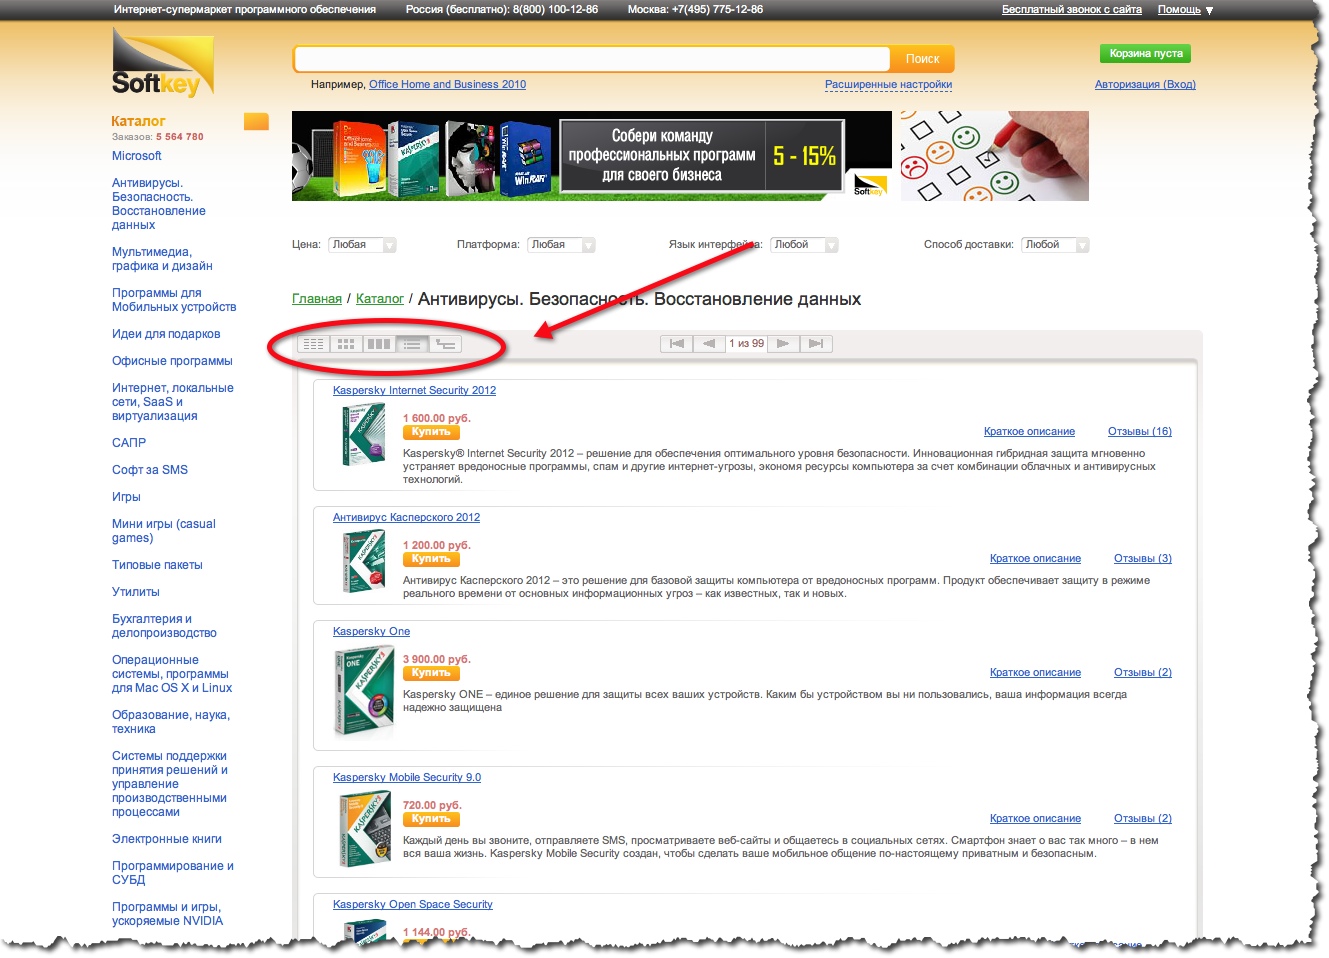Click the Главная breadcrumb link
The image size is (1329, 958).
(317, 299)
